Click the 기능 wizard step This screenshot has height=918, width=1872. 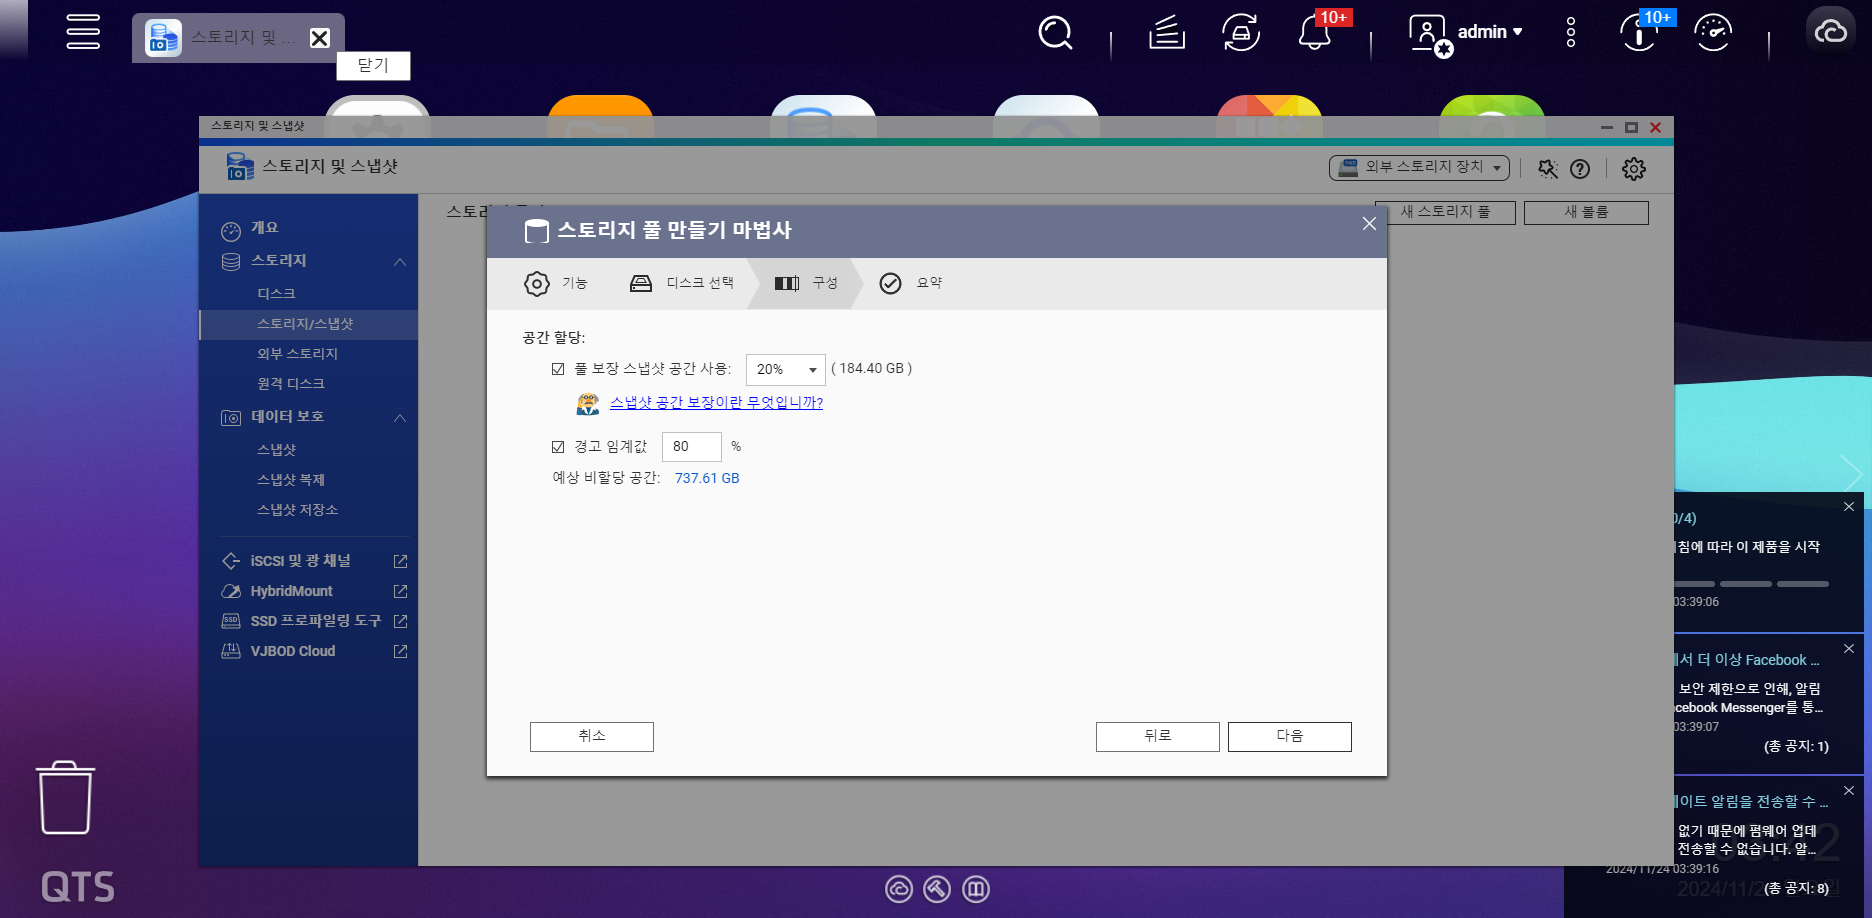coord(556,284)
